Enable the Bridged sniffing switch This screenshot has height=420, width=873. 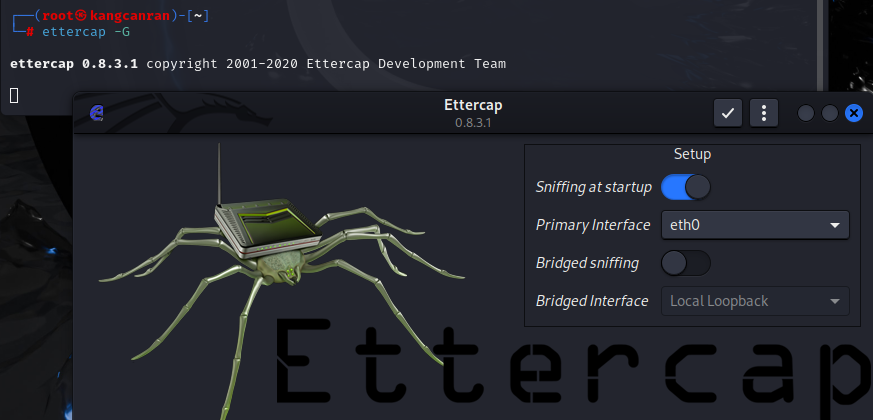(x=685, y=263)
